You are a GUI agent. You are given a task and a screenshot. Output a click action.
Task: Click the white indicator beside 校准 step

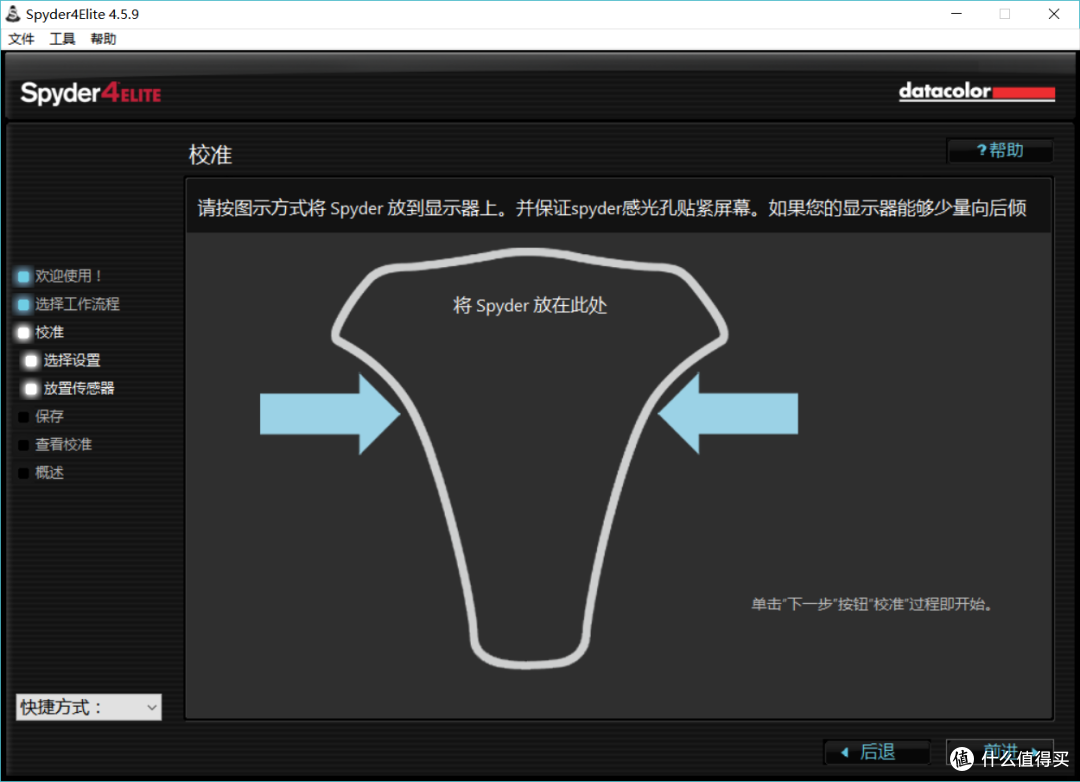[23, 333]
